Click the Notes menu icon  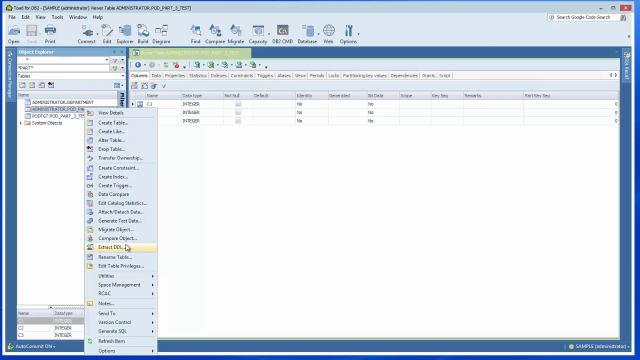point(90,304)
